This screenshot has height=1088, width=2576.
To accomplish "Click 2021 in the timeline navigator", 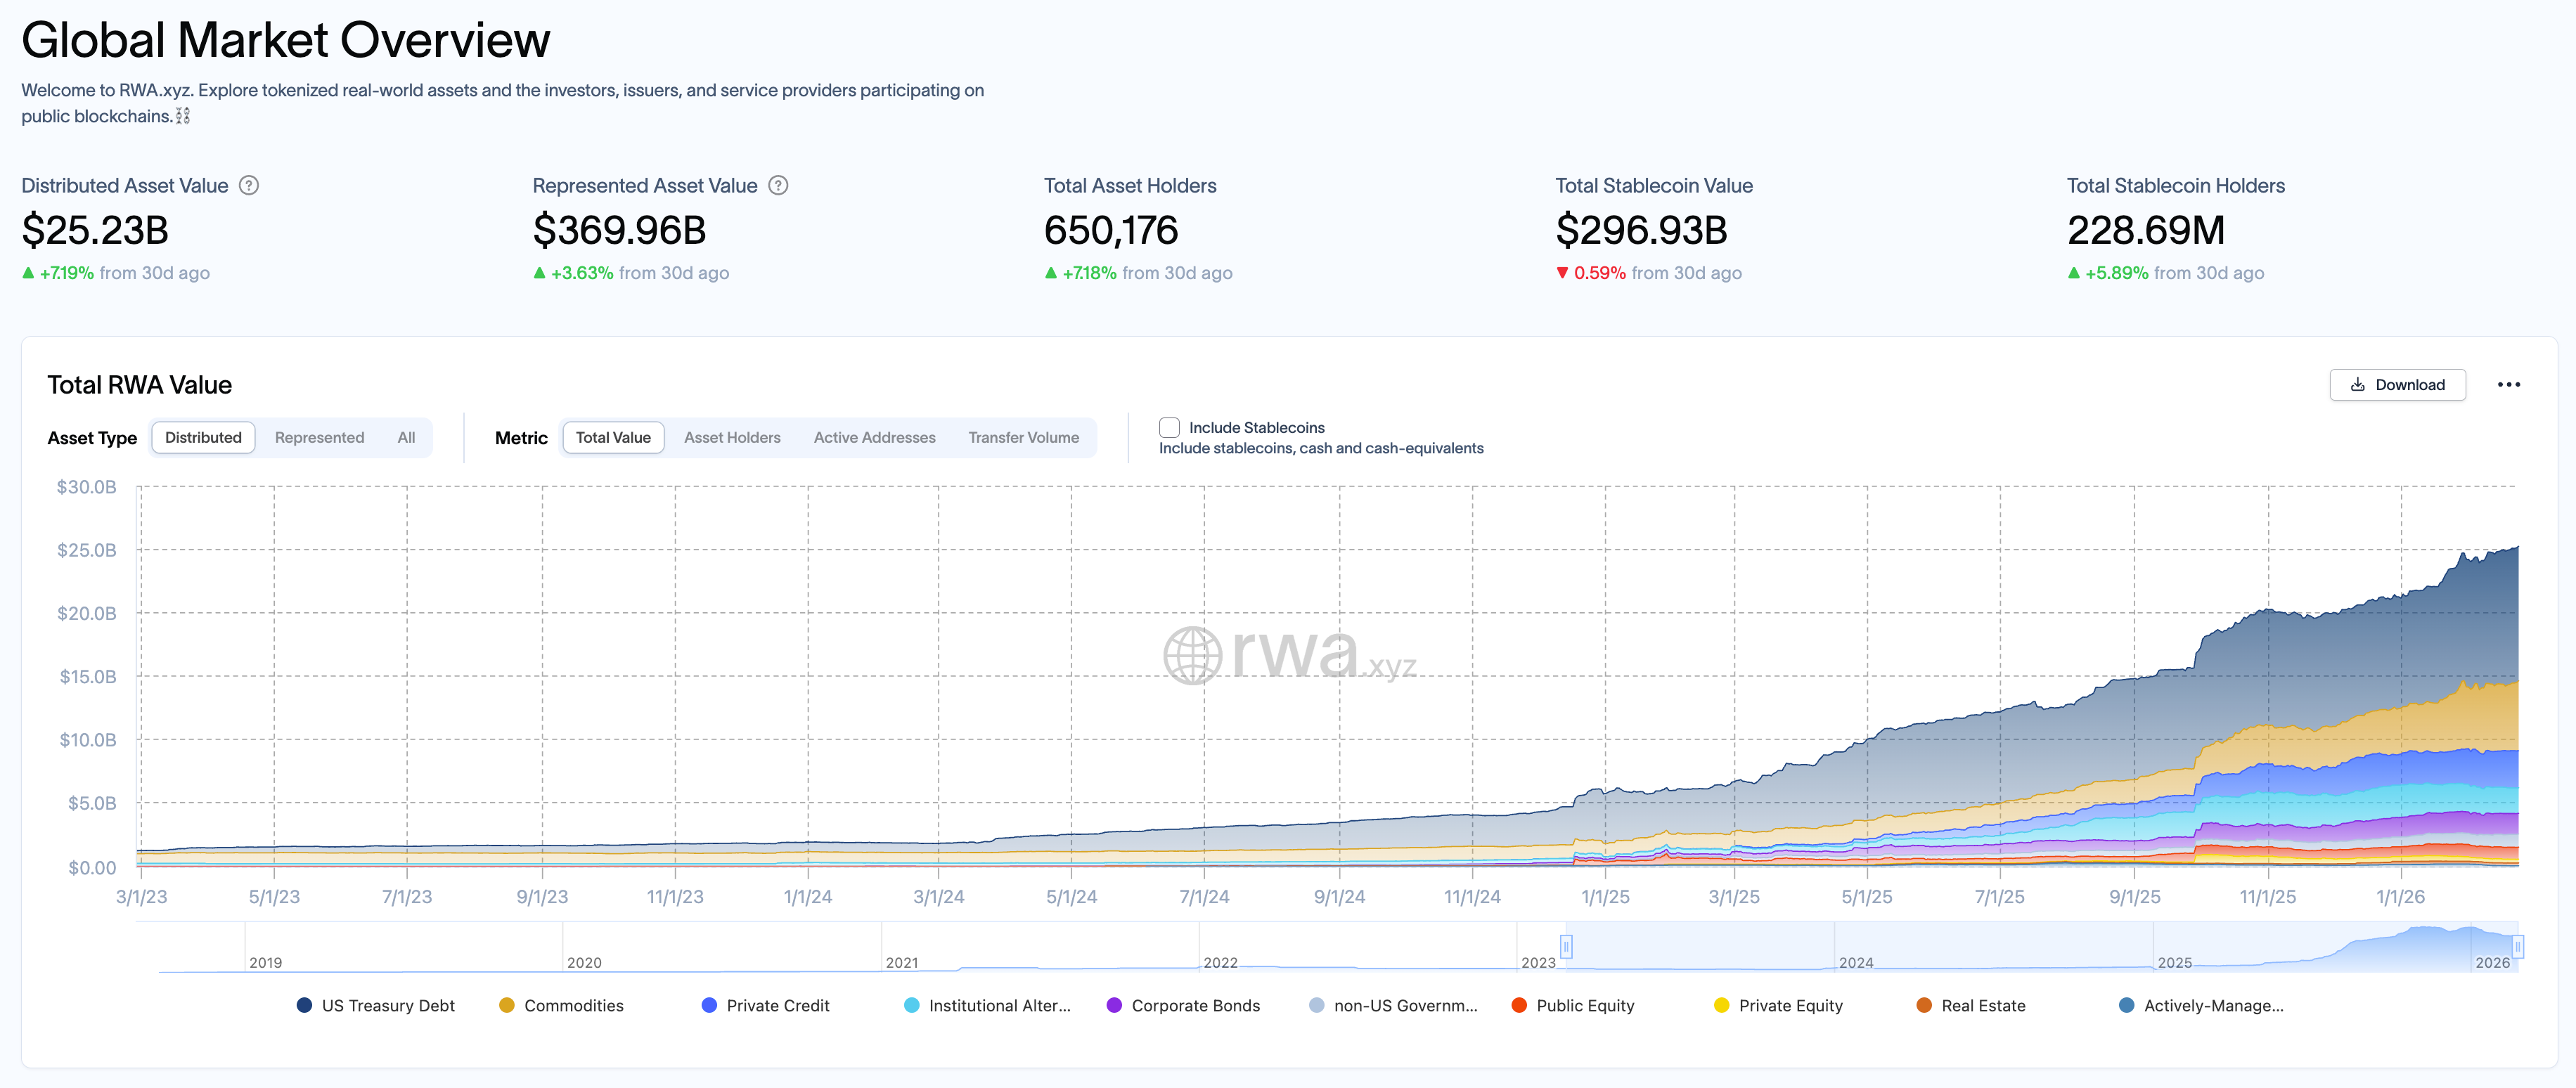I will point(901,962).
